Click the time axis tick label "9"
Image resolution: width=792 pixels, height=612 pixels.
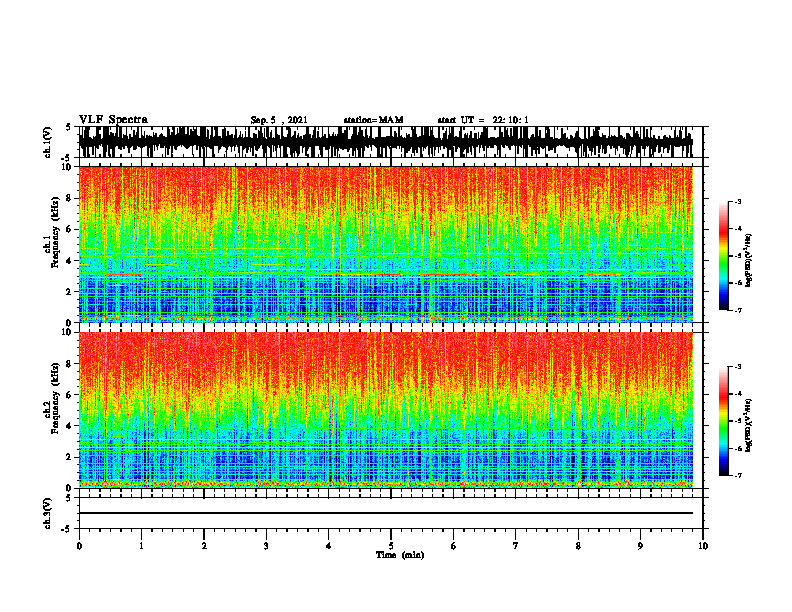pos(640,546)
